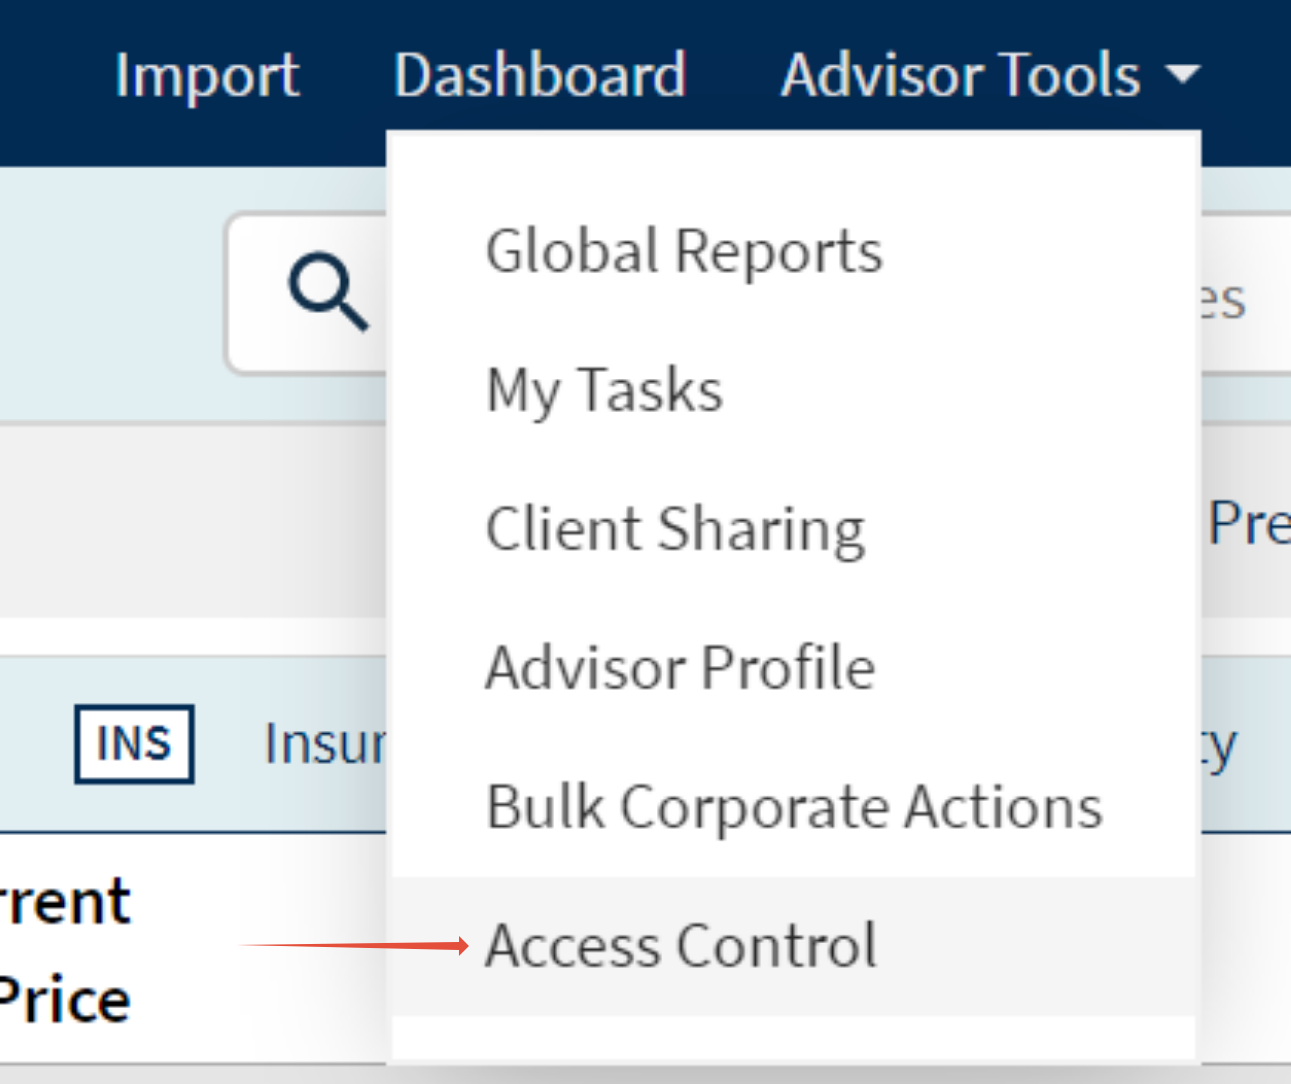Click the search magnifier icon
This screenshot has height=1084, width=1291.
(328, 292)
